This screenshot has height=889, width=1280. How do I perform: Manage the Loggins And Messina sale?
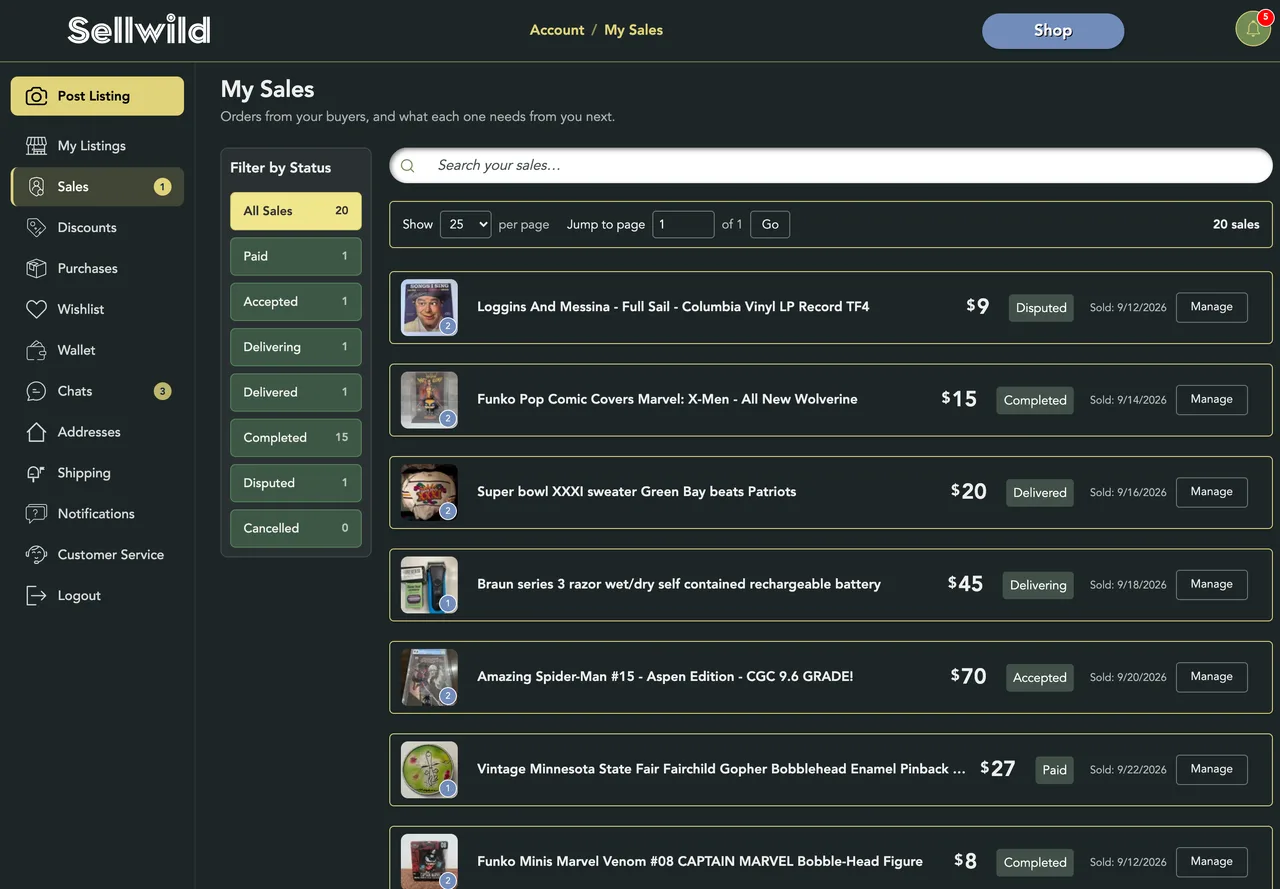(x=1212, y=307)
